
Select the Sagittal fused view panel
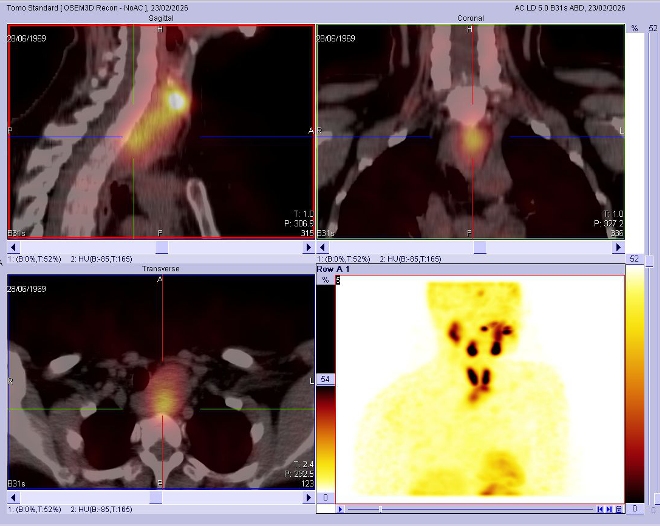pyautogui.click(x=161, y=131)
